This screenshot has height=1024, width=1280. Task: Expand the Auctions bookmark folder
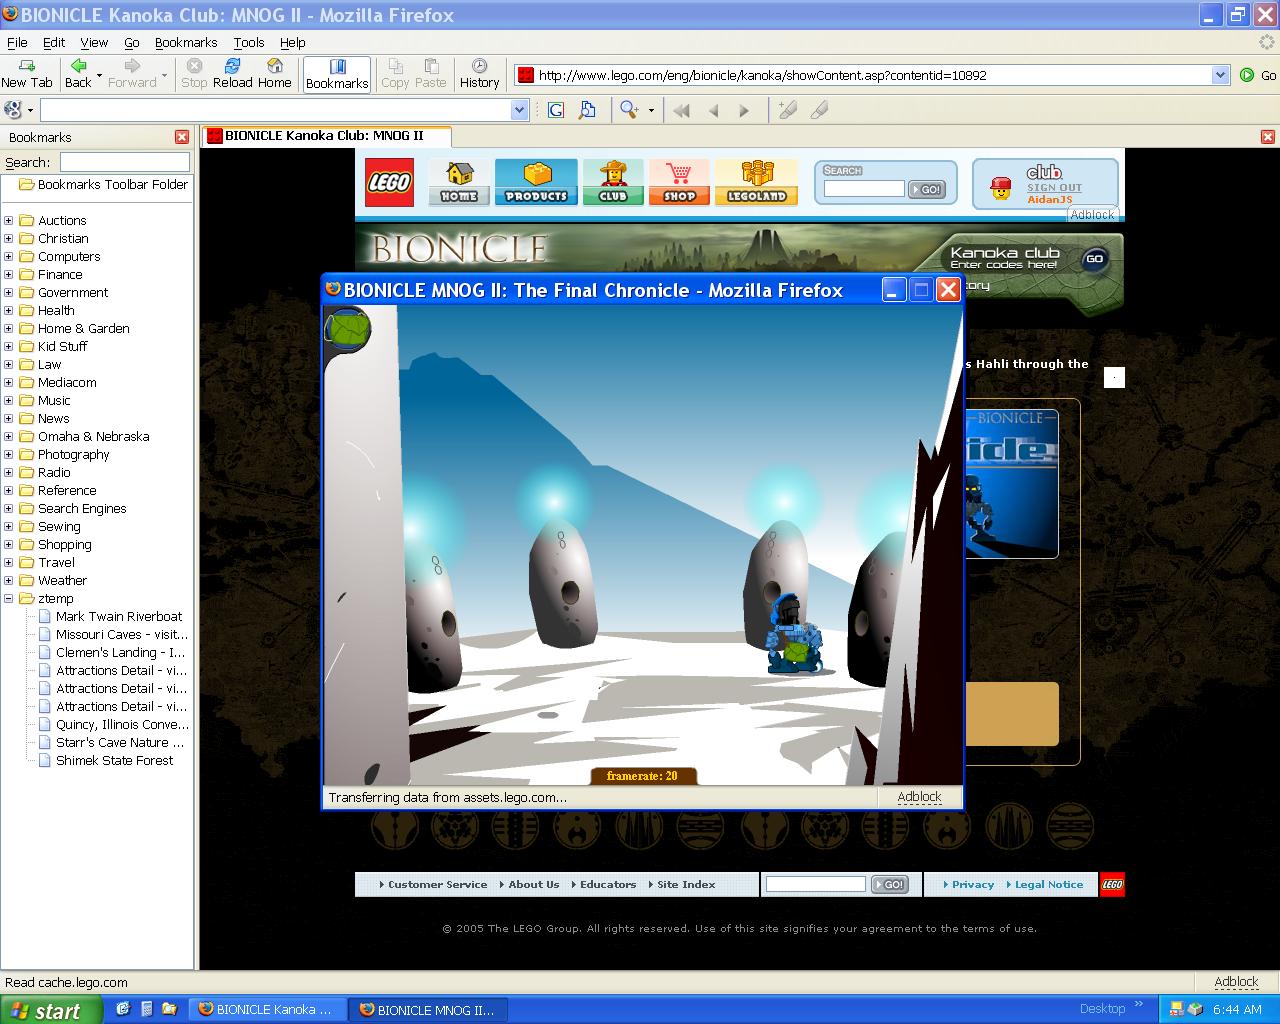[9, 221]
